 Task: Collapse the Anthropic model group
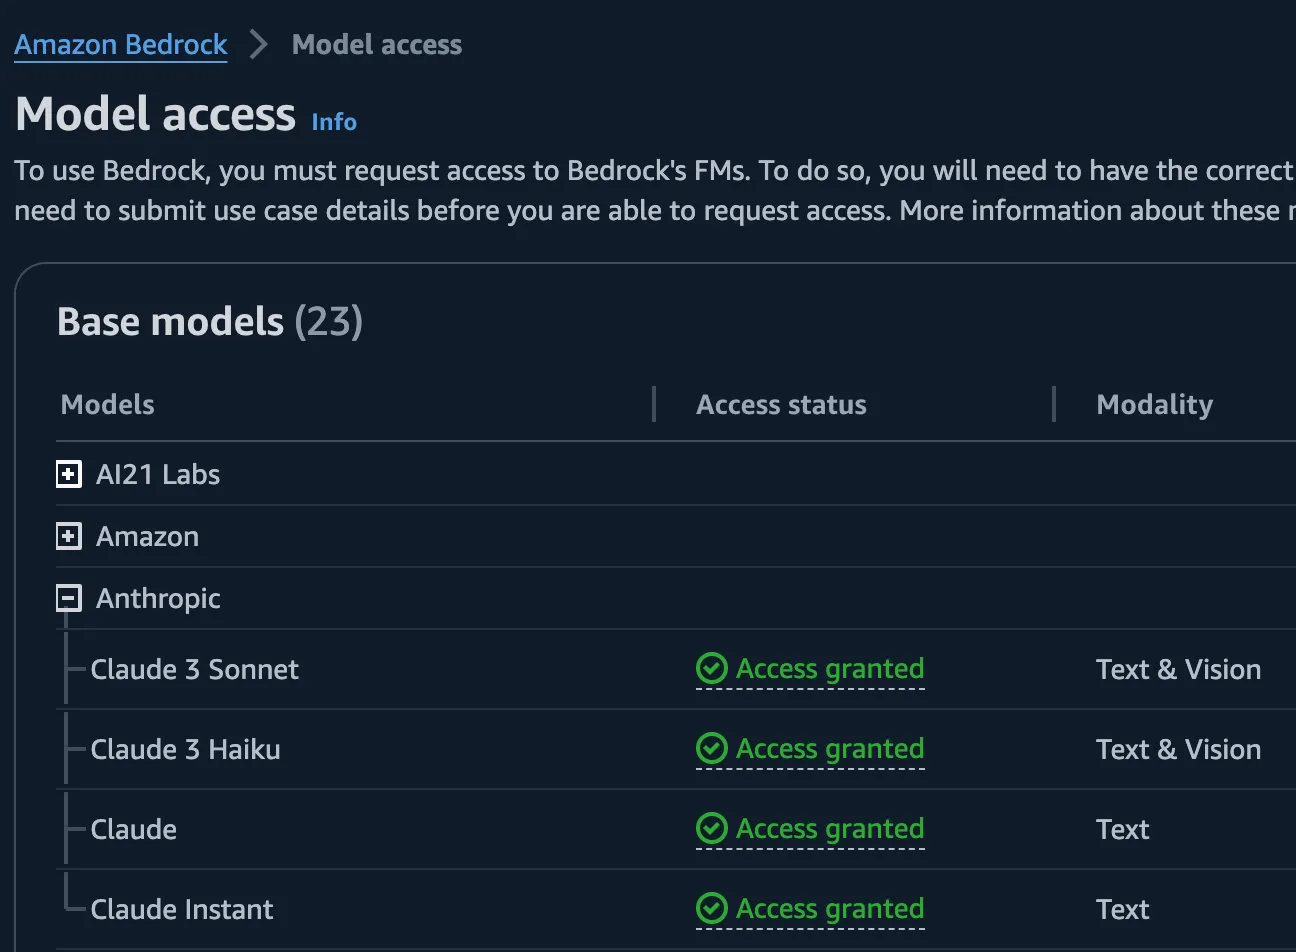(68, 598)
